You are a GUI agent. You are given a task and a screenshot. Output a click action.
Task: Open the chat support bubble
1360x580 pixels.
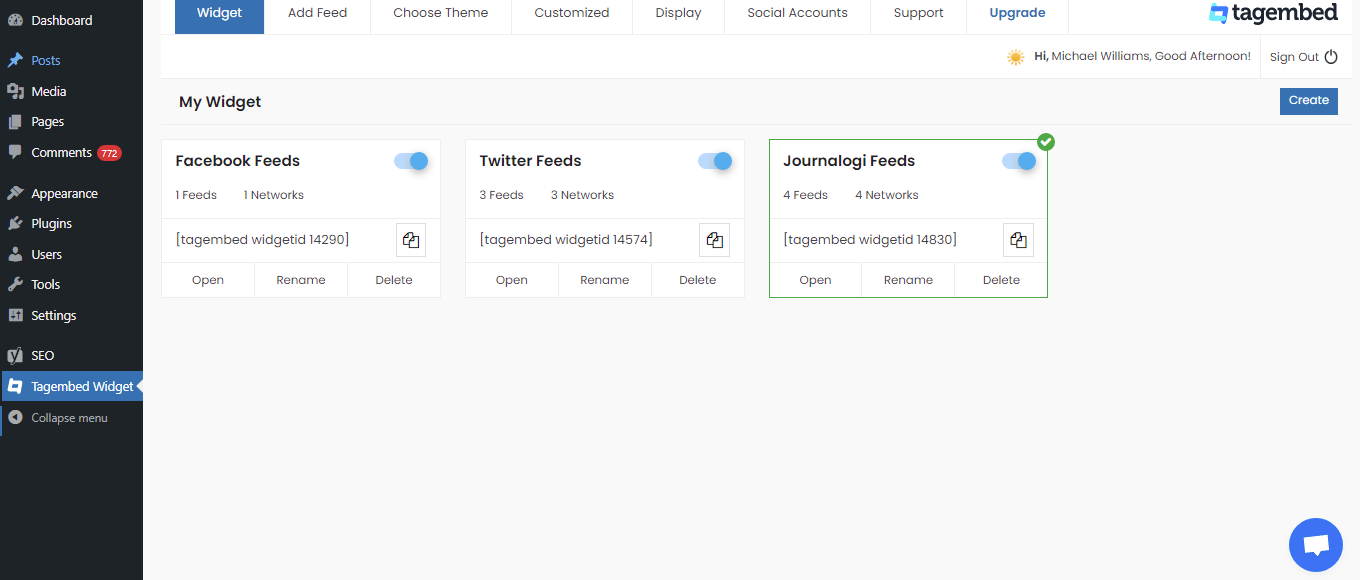tap(1316, 545)
